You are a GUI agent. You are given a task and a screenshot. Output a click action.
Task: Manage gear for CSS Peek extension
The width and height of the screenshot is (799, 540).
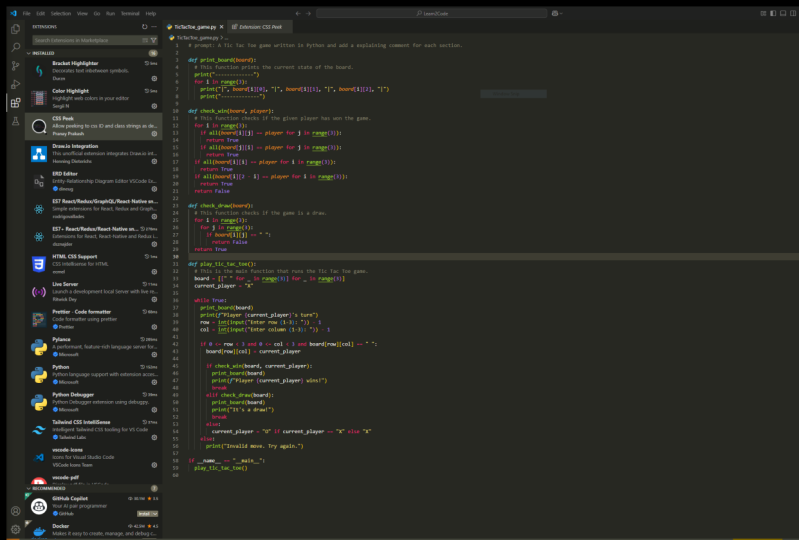(x=154, y=133)
